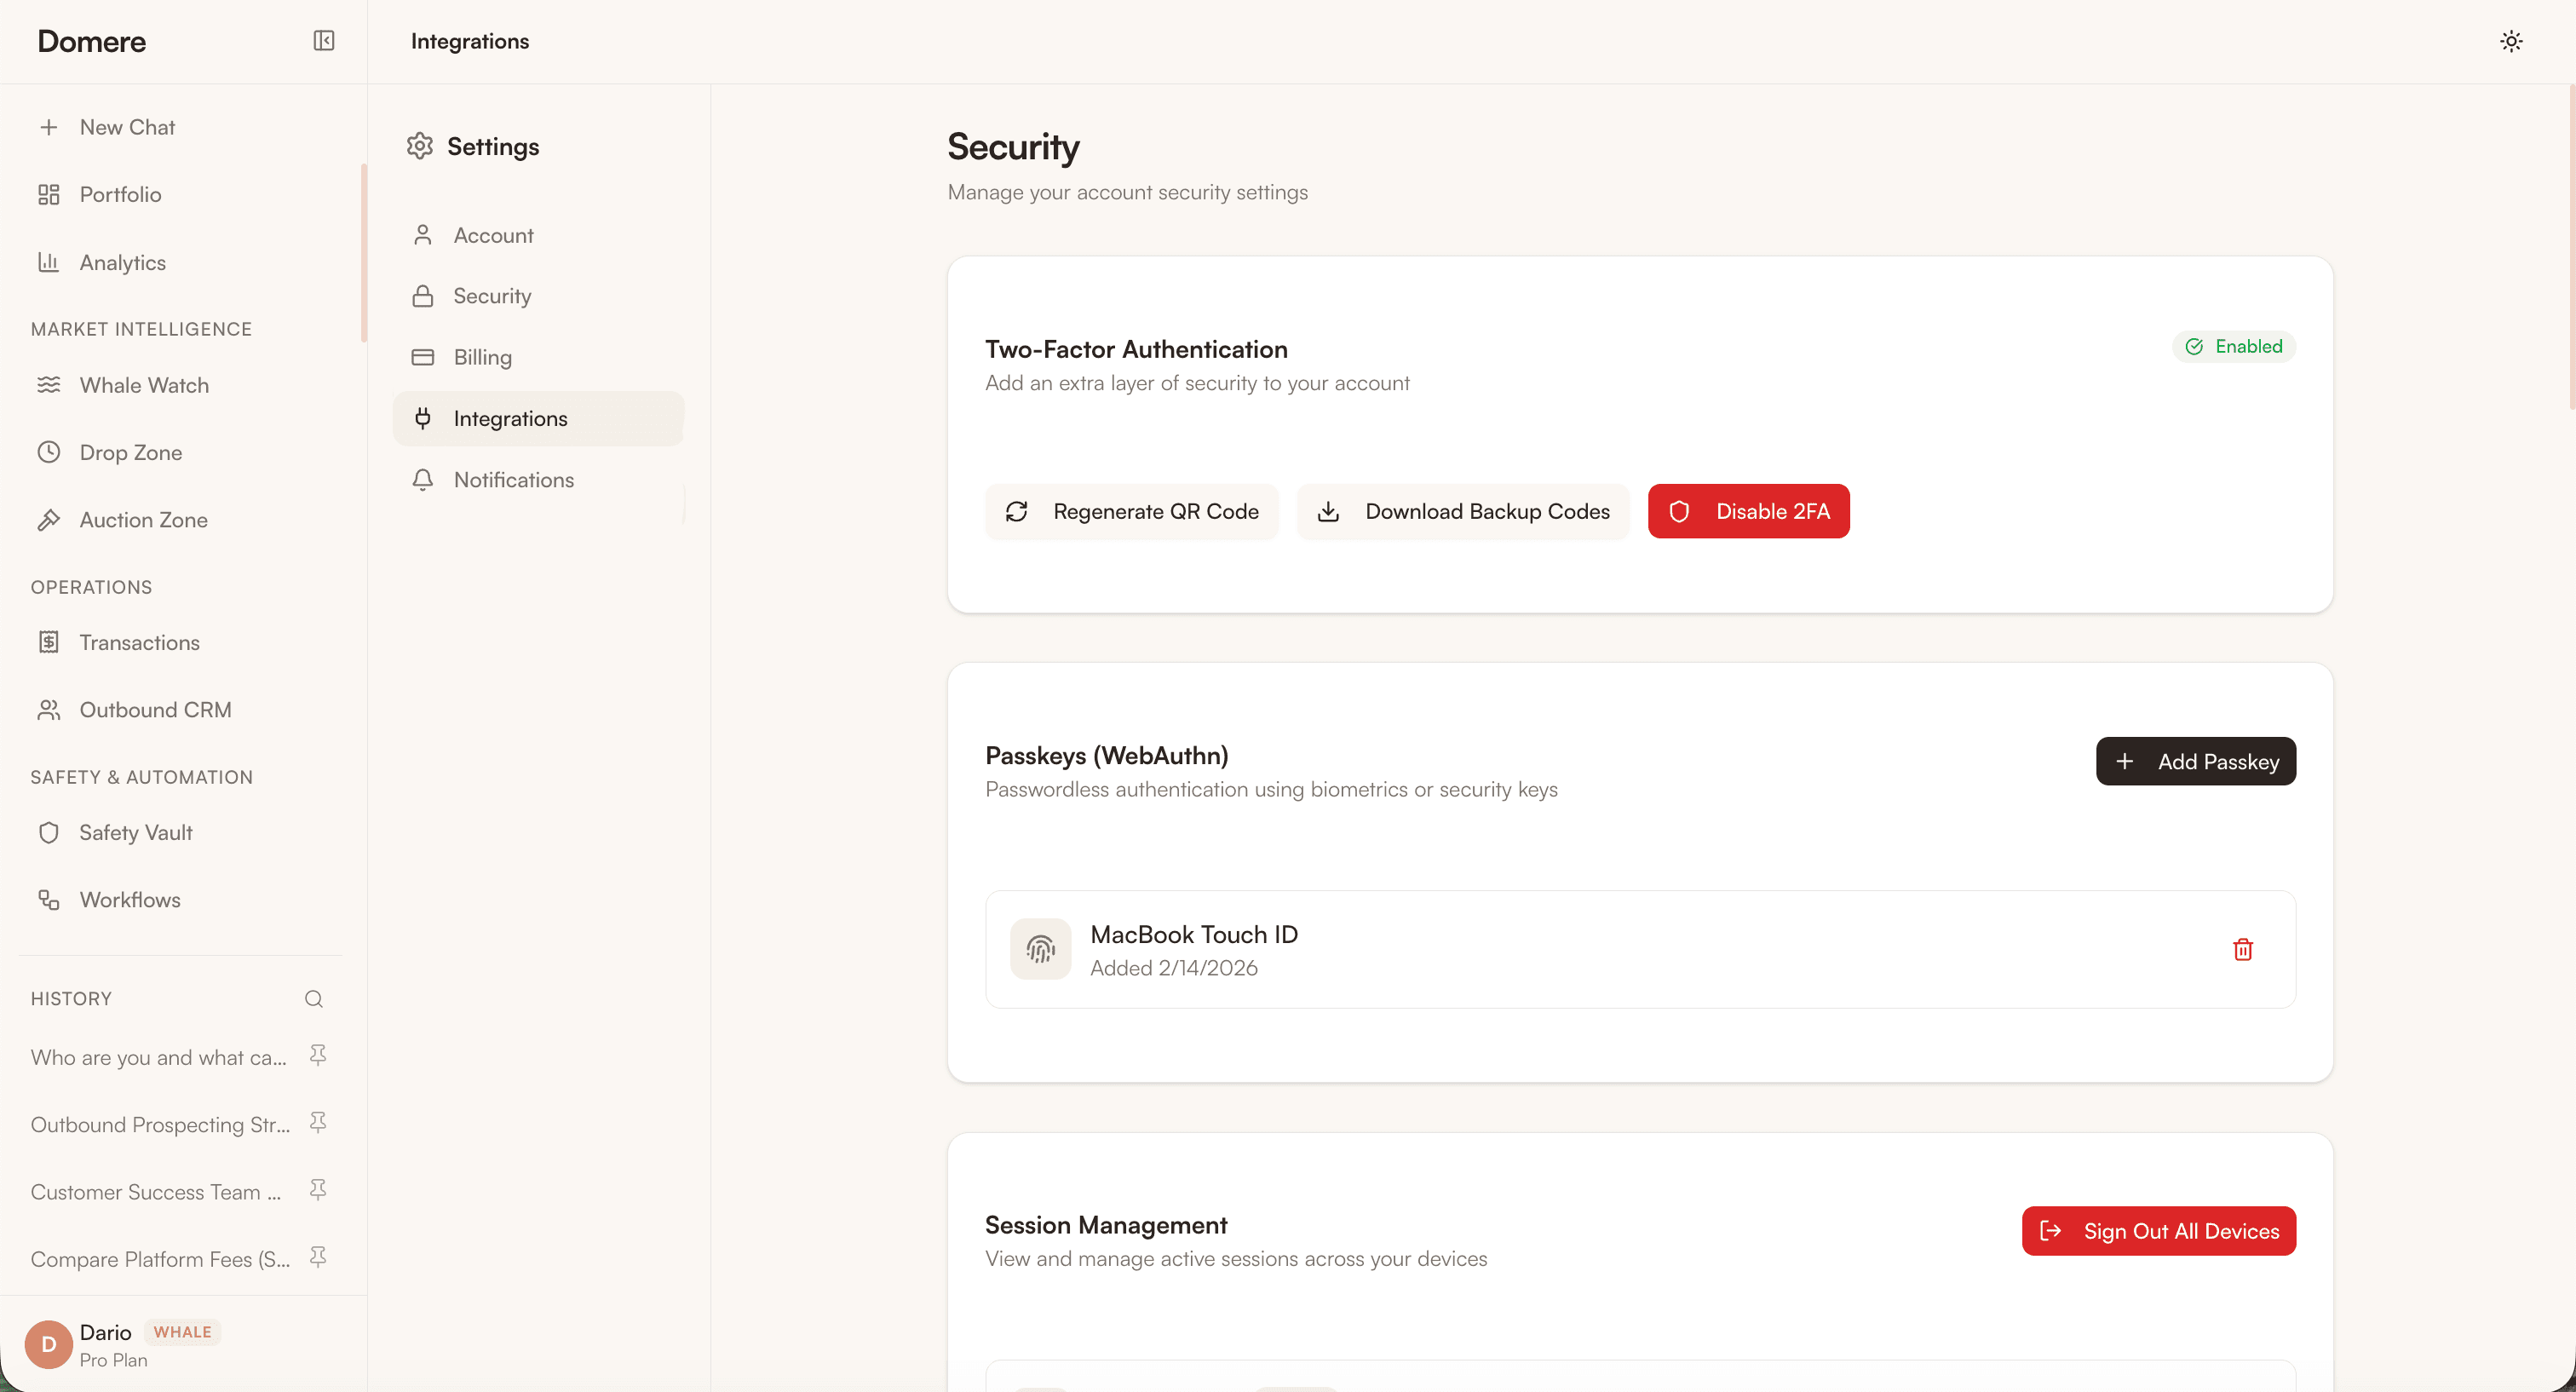Open Notifications settings
Viewport: 2576px width, 1392px height.
point(514,480)
